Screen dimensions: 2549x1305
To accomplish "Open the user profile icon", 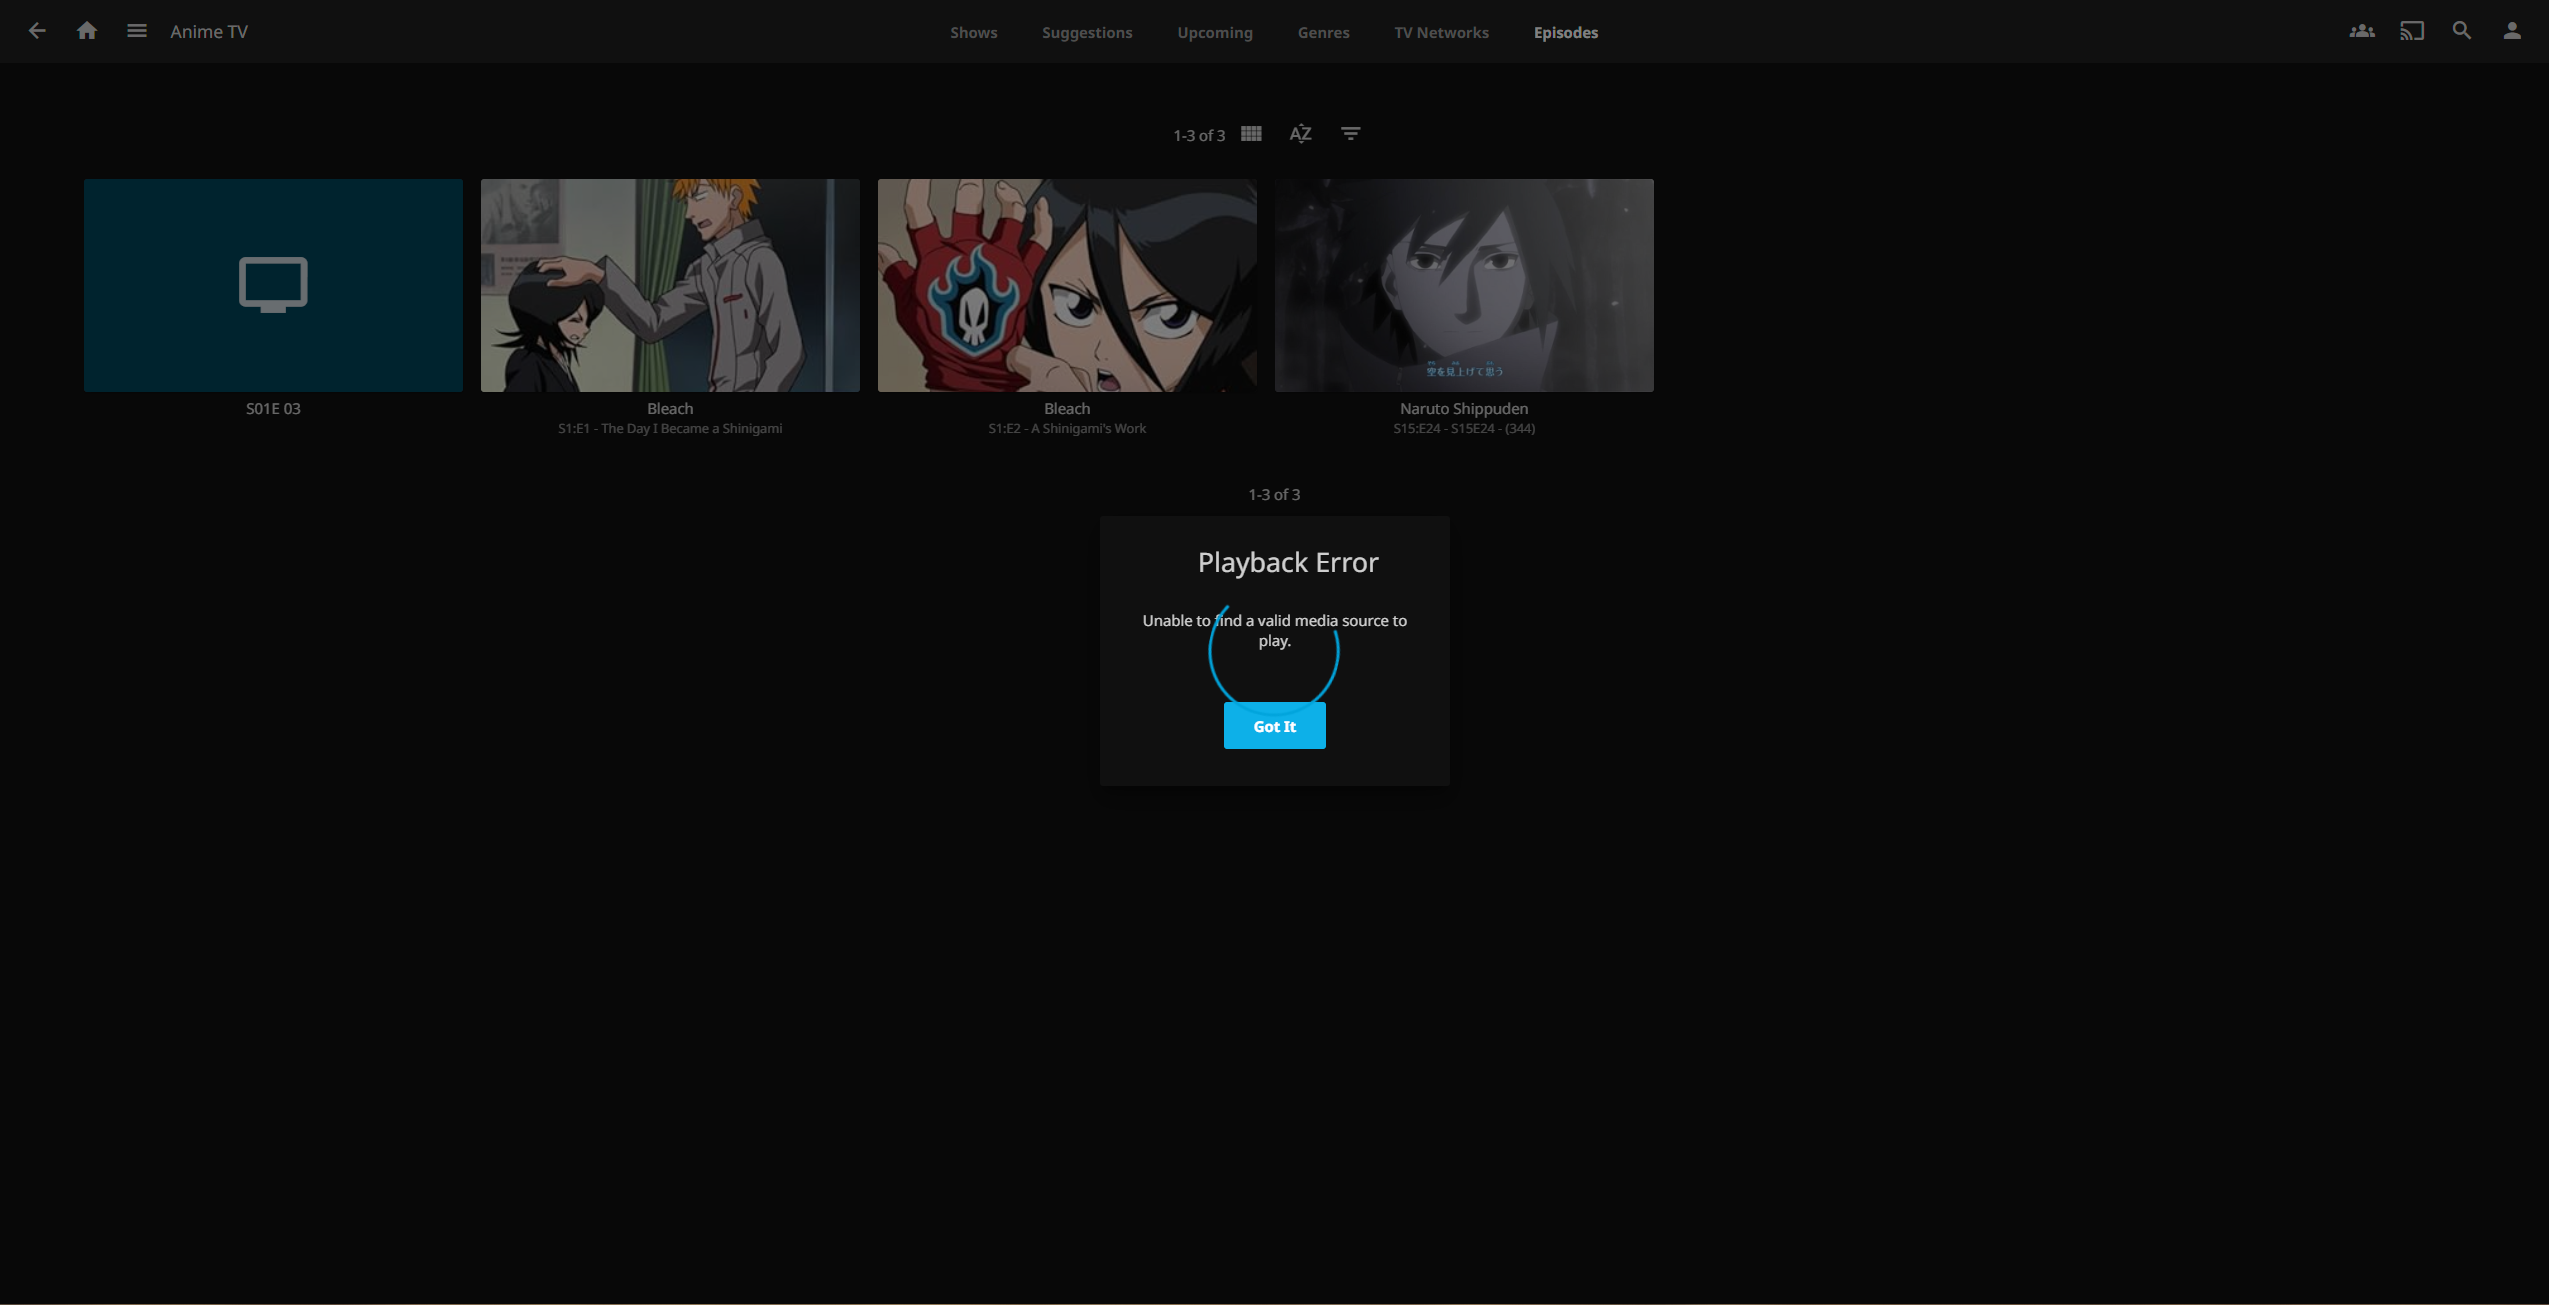I will tap(2511, 31).
